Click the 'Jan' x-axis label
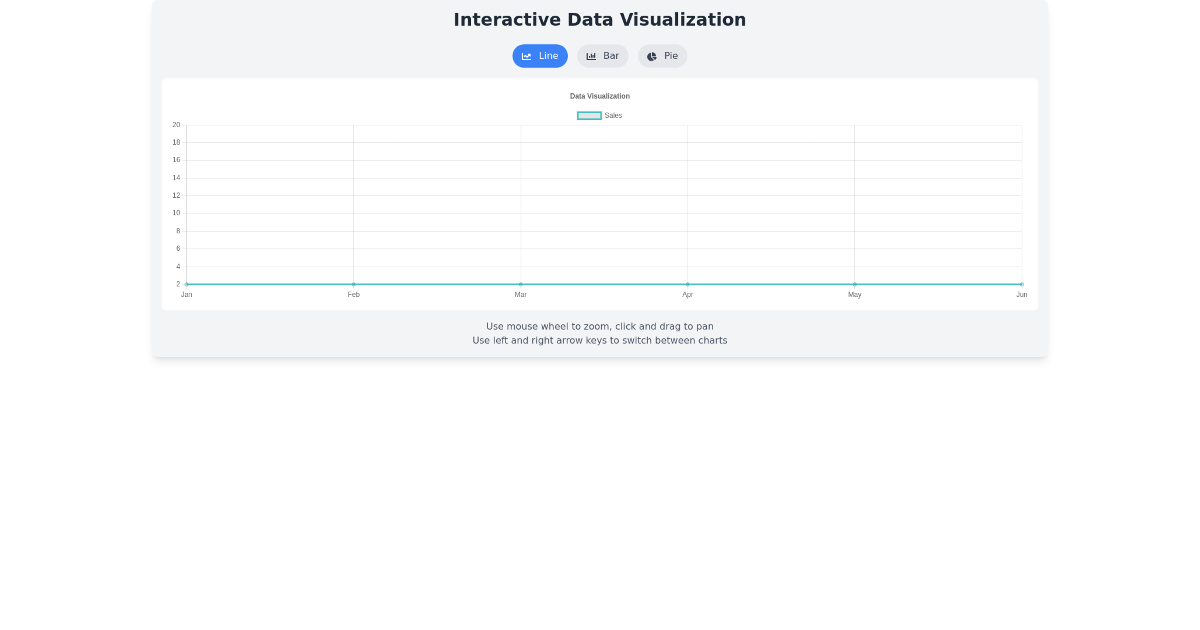The image size is (1200, 630). [186, 295]
